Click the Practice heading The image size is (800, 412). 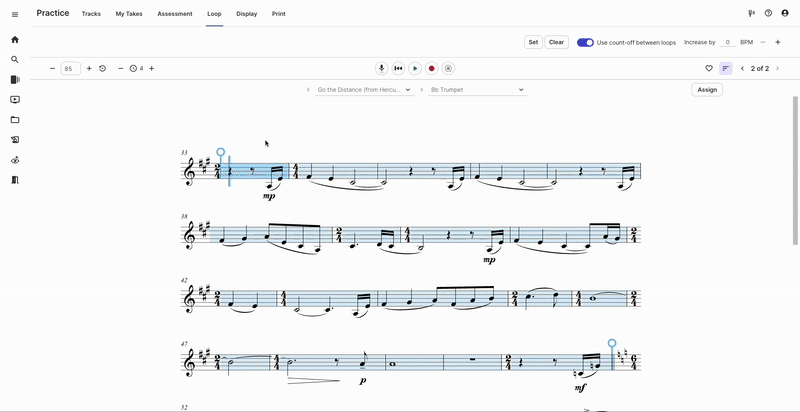[x=53, y=13]
